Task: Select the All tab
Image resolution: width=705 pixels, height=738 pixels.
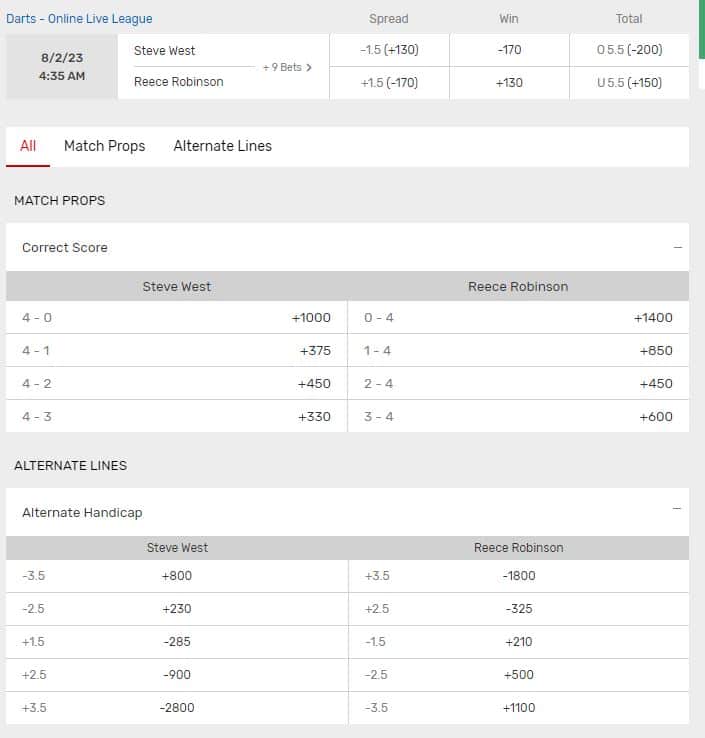Action: 28,146
